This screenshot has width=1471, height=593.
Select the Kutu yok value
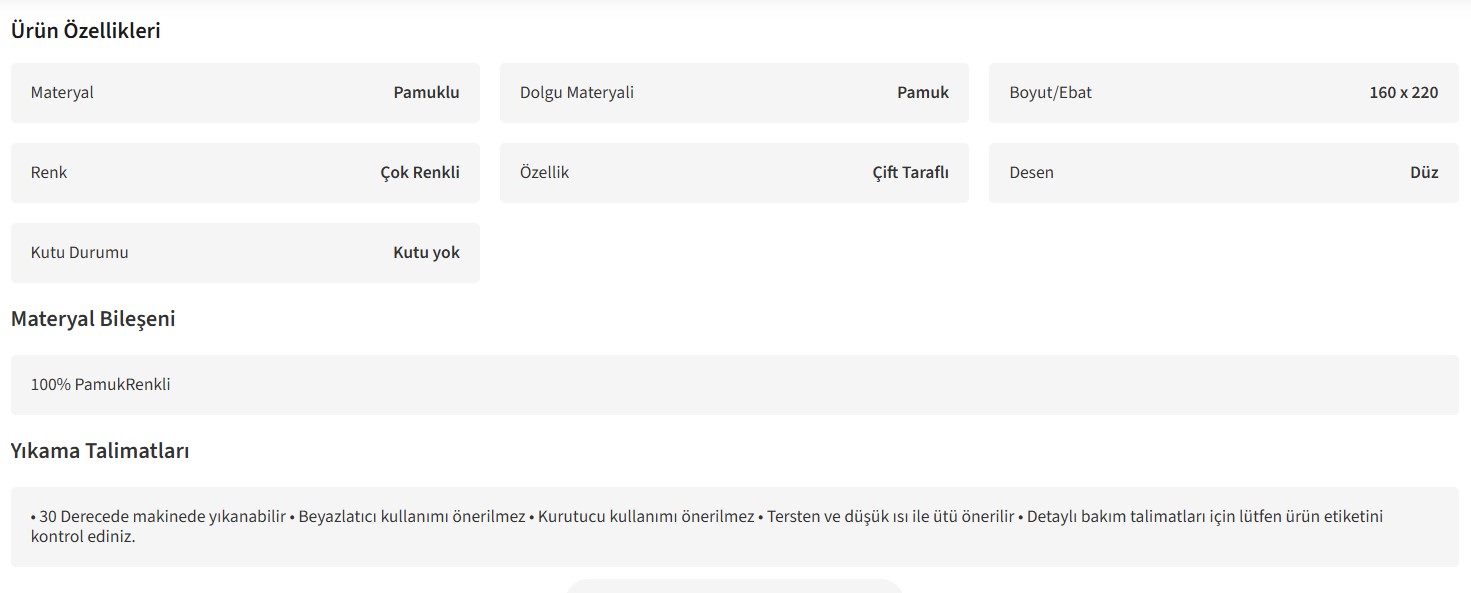[426, 253]
